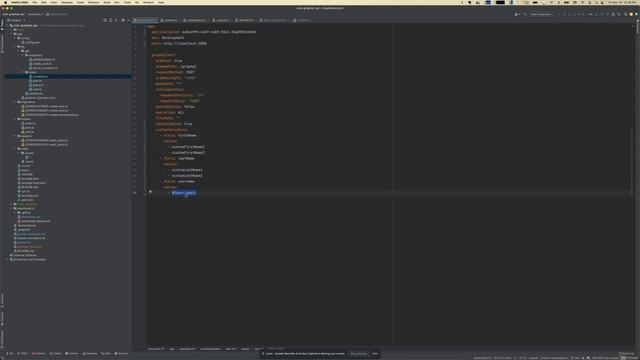640x360 pixels.
Task: Select the LICENSE file in the tree
Action: tap(25, 174)
